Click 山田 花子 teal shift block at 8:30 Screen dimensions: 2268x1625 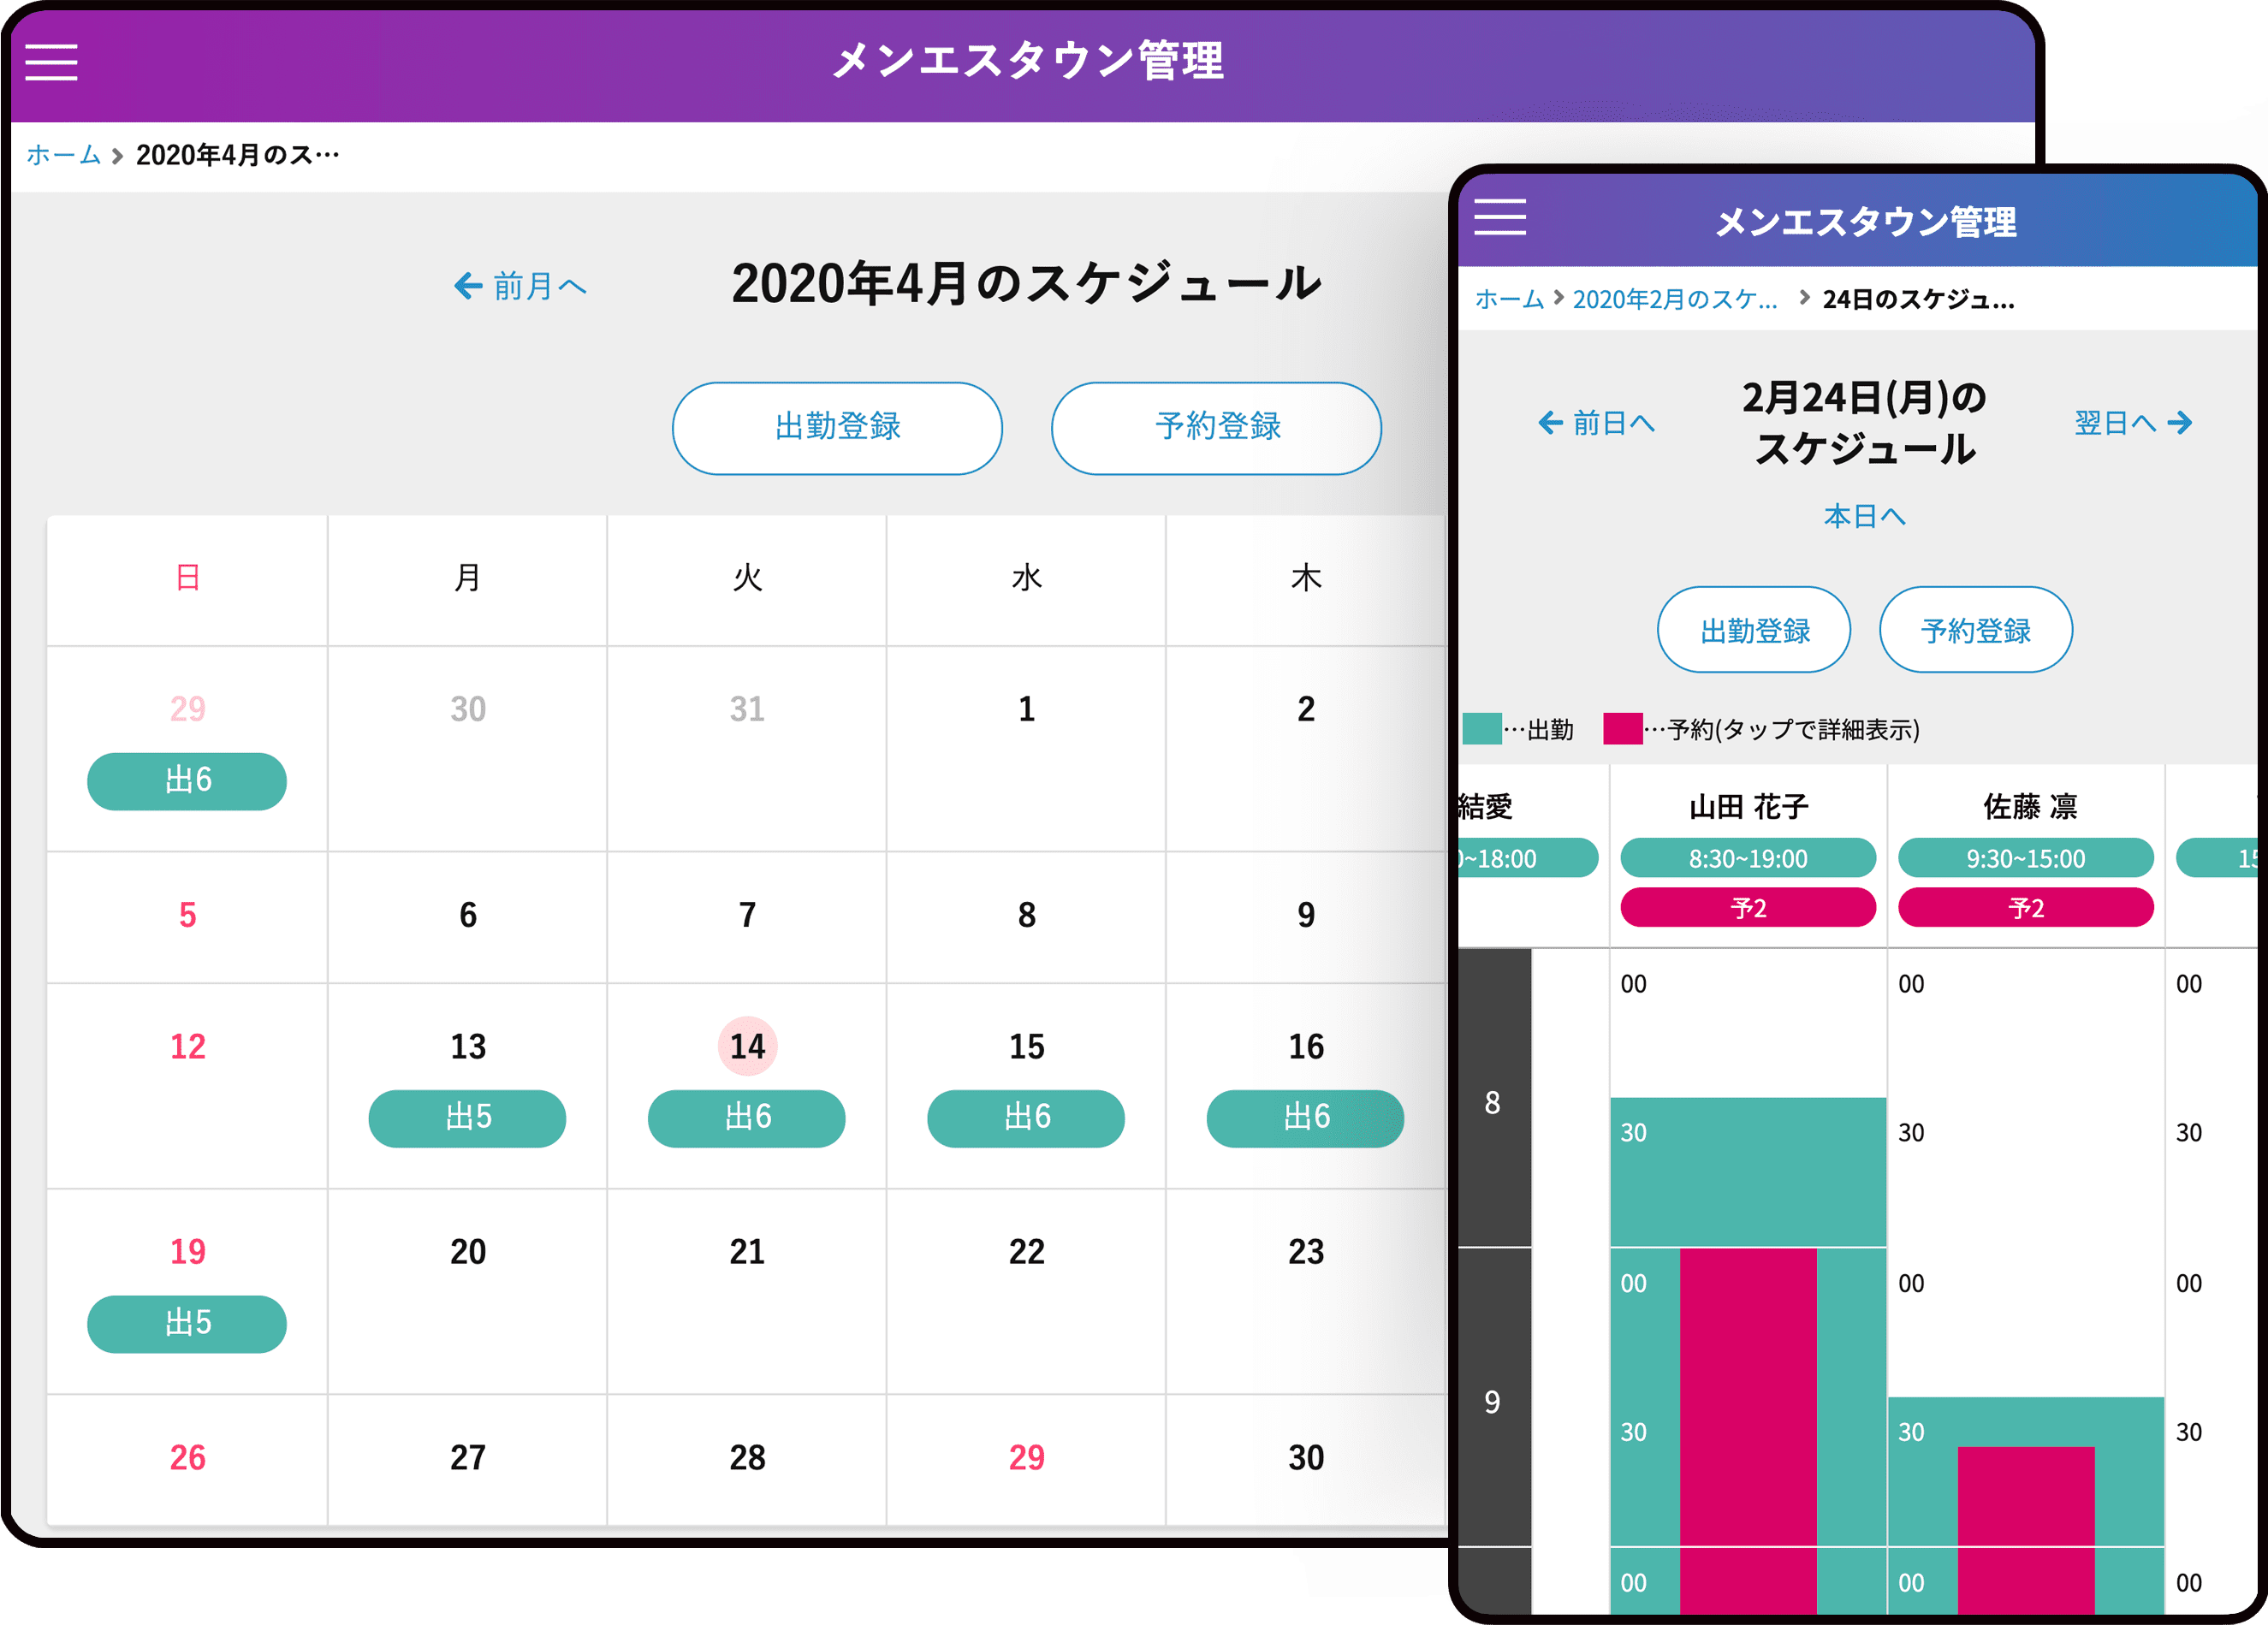tap(1748, 1172)
